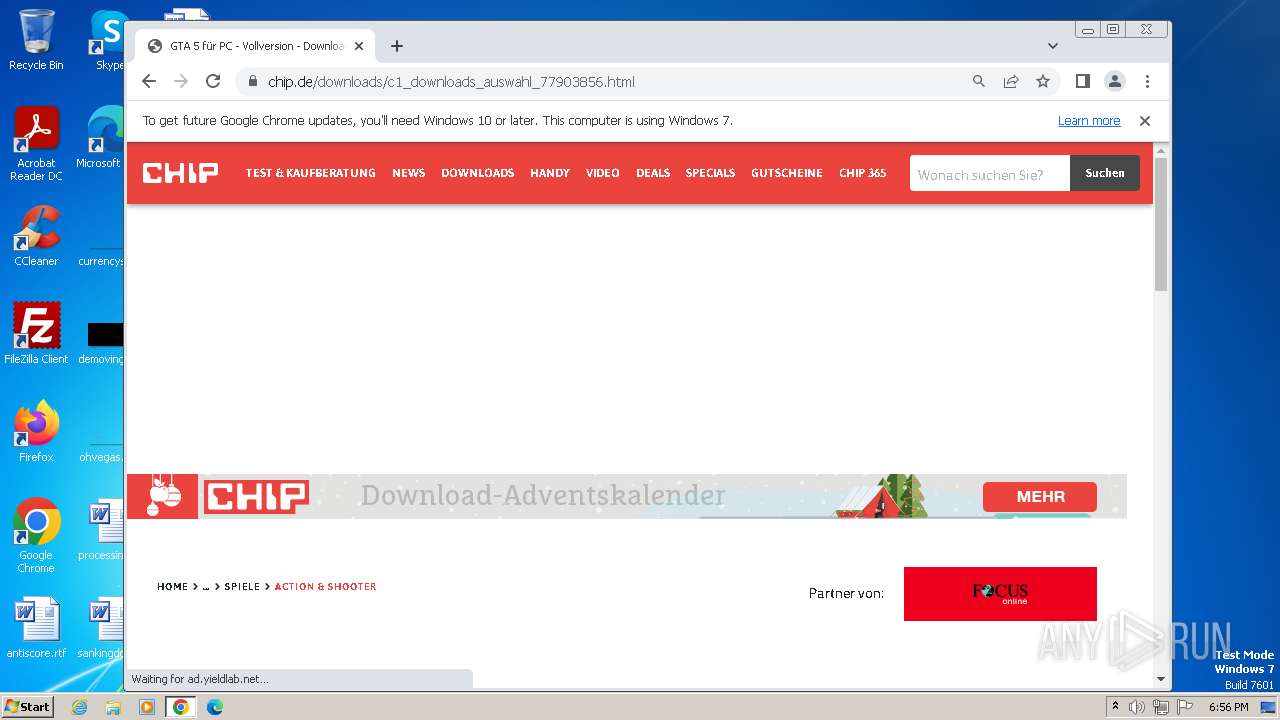Image resolution: width=1280 pixels, height=720 pixels.
Task: Click the network tray icon
Action: point(1161,707)
